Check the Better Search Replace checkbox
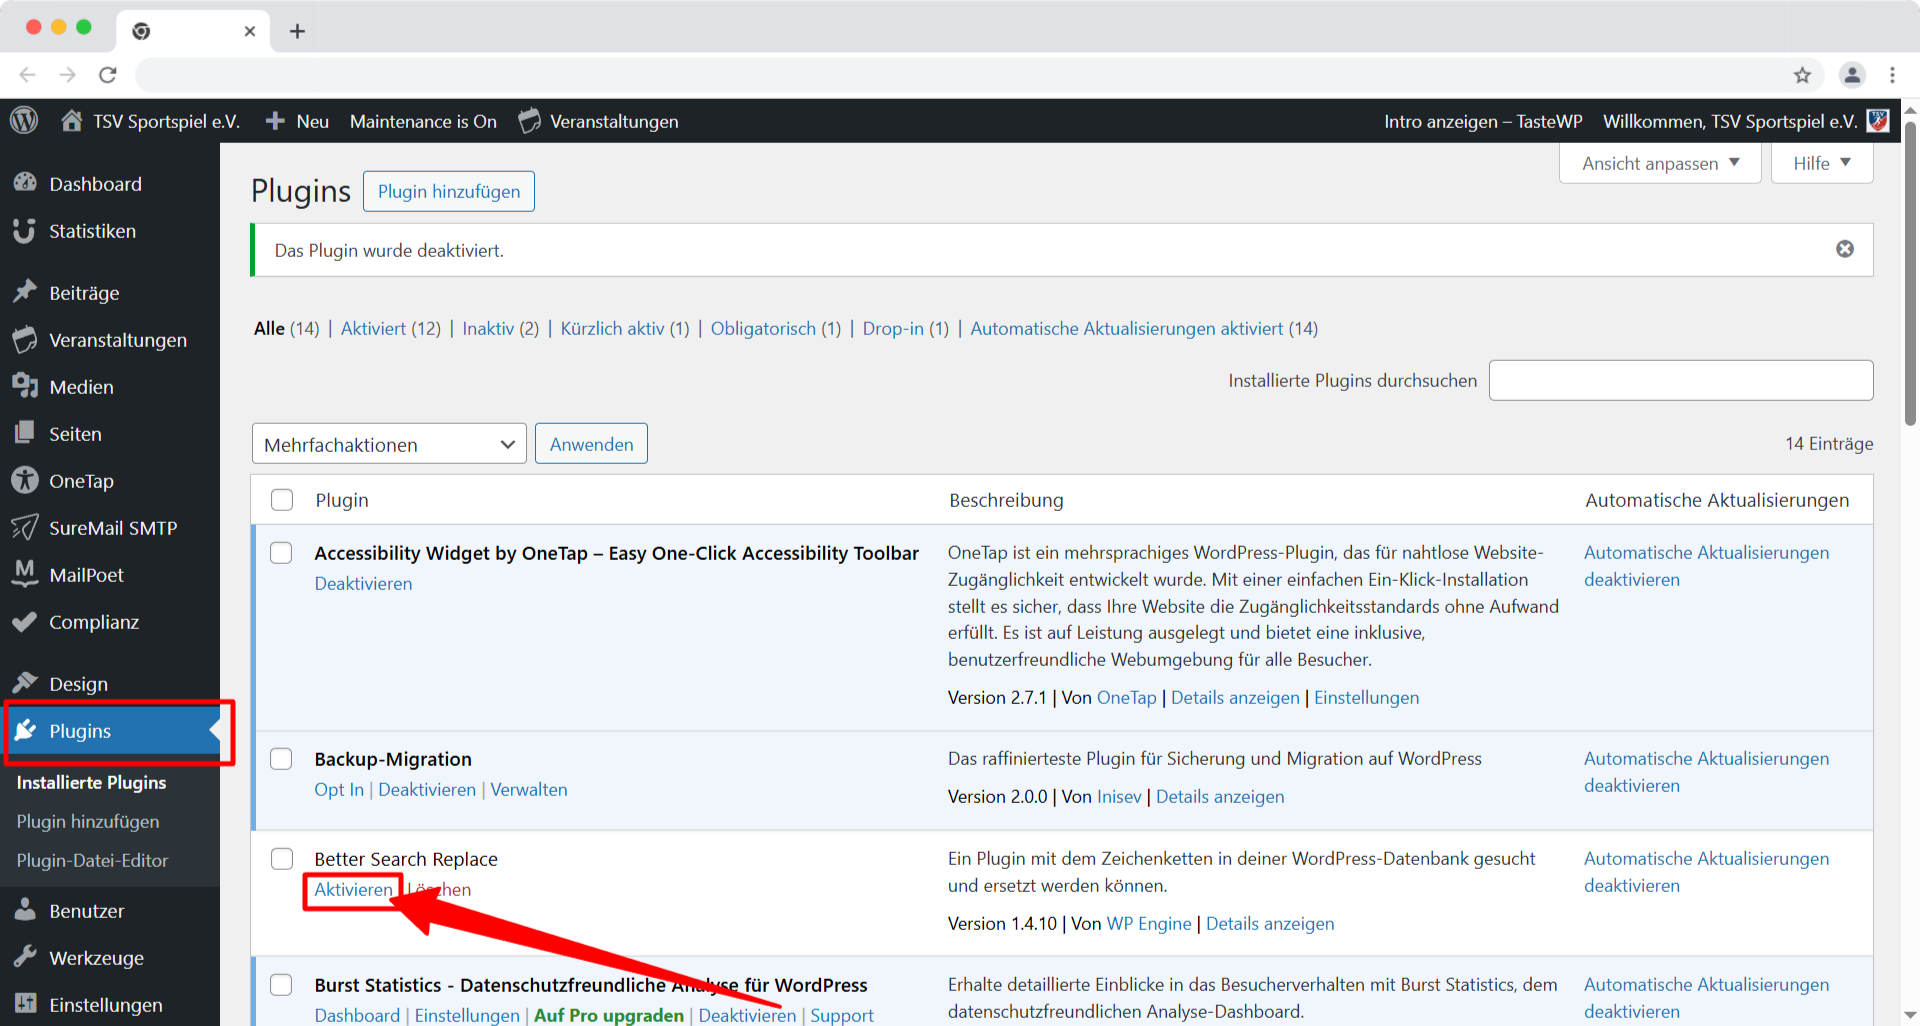The image size is (1920, 1026). [282, 859]
